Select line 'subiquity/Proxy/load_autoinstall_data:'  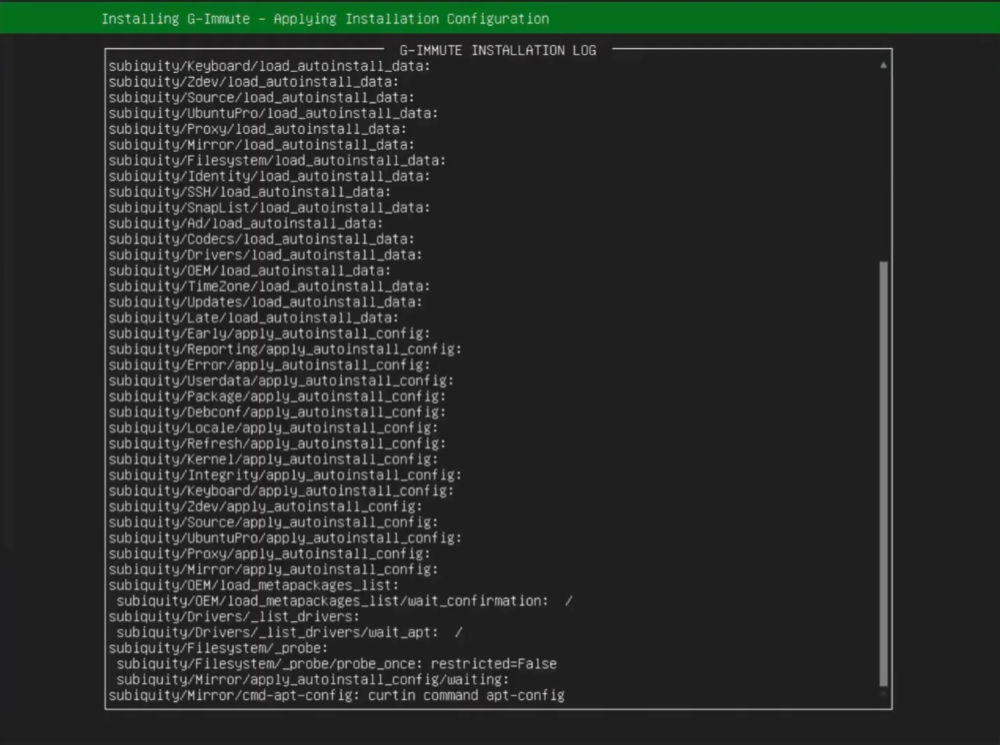pos(257,129)
